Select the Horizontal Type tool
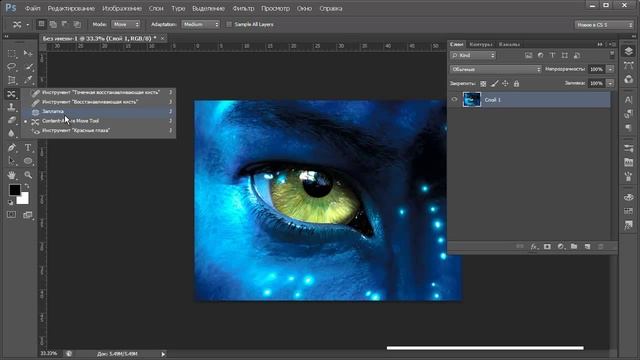Image resolution: width=640 pixels, height=360 pixels. click(x=28, y=147)
